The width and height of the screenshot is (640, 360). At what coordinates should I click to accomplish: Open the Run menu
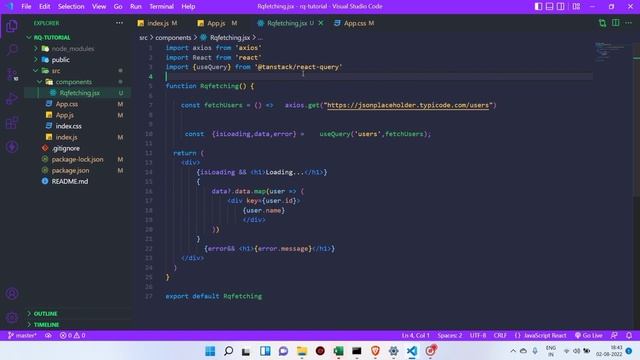coord(136,7)
